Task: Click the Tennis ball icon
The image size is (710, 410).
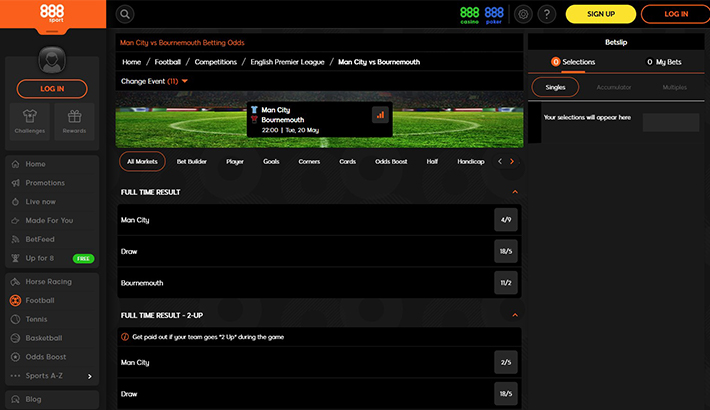Action: tap(15, 319)
